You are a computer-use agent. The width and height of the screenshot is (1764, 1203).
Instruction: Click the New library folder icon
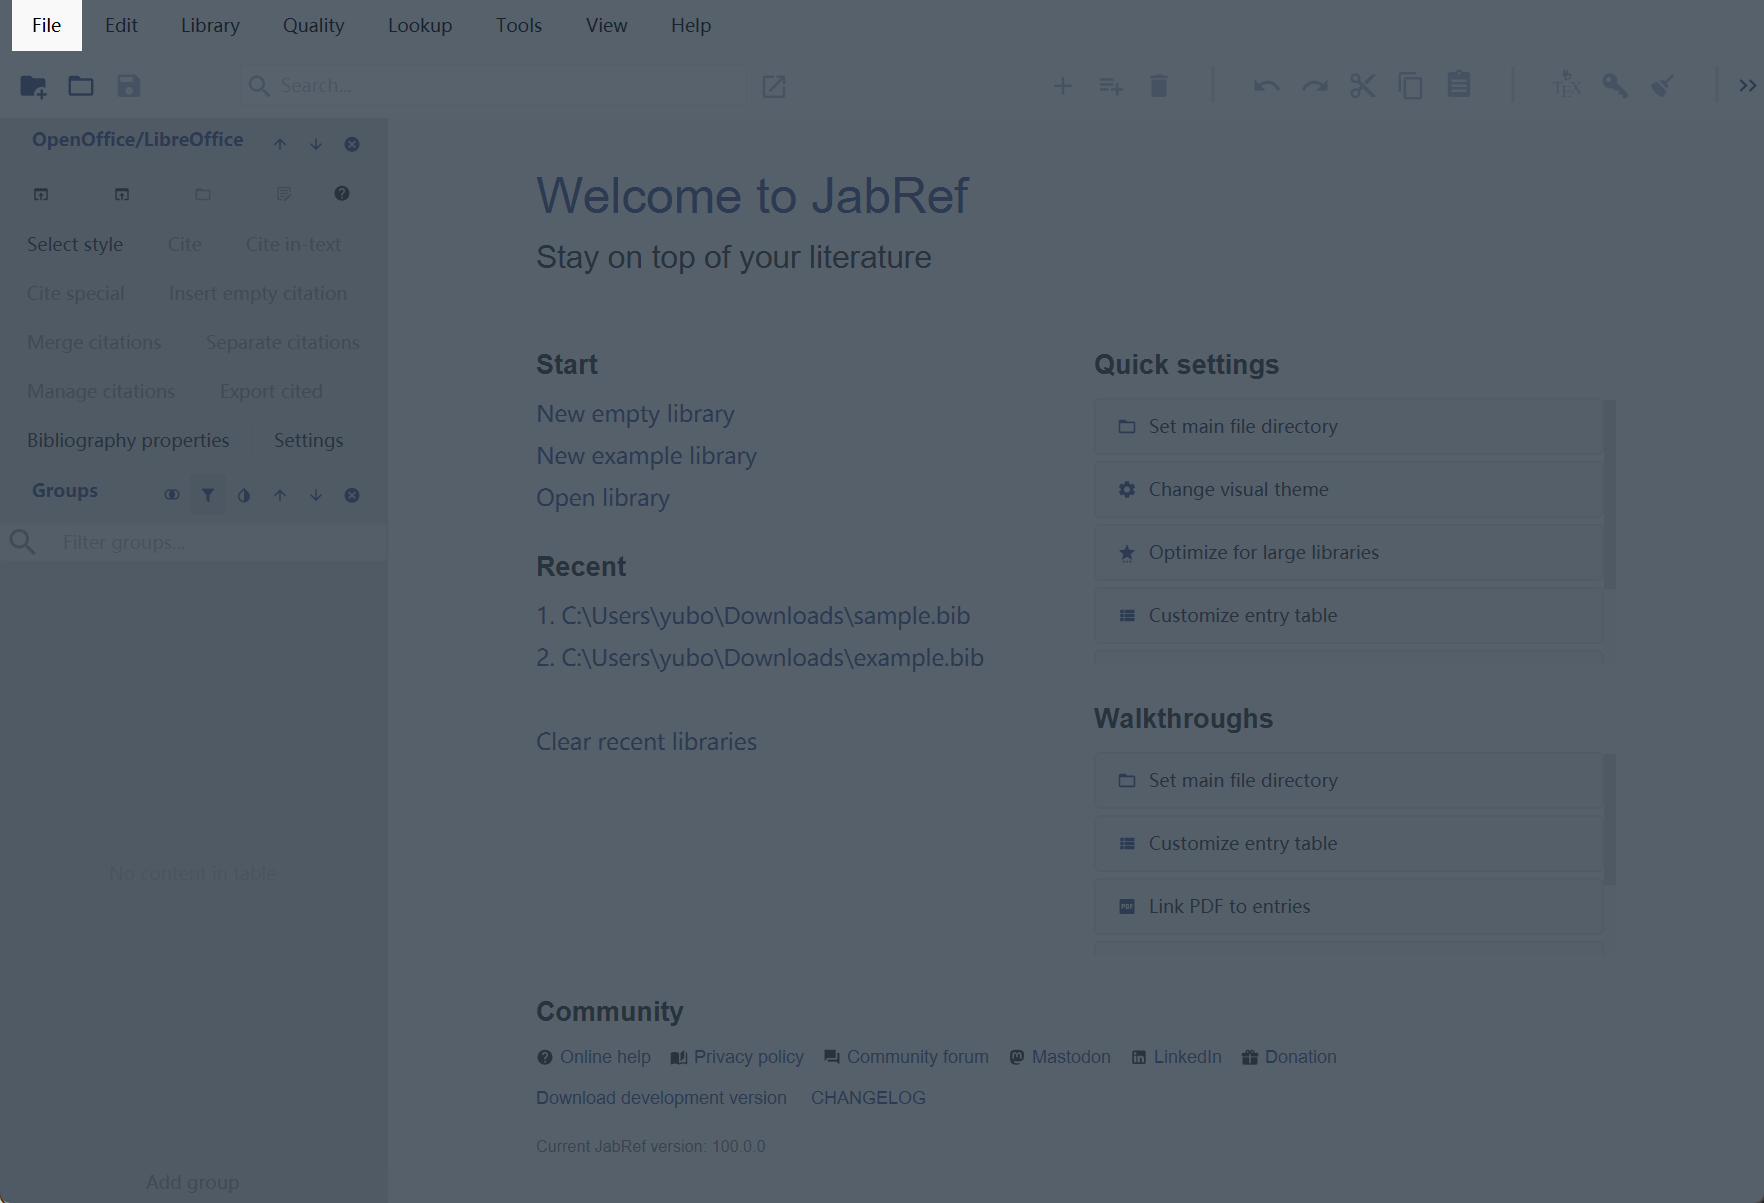click(x=33, y=86)
